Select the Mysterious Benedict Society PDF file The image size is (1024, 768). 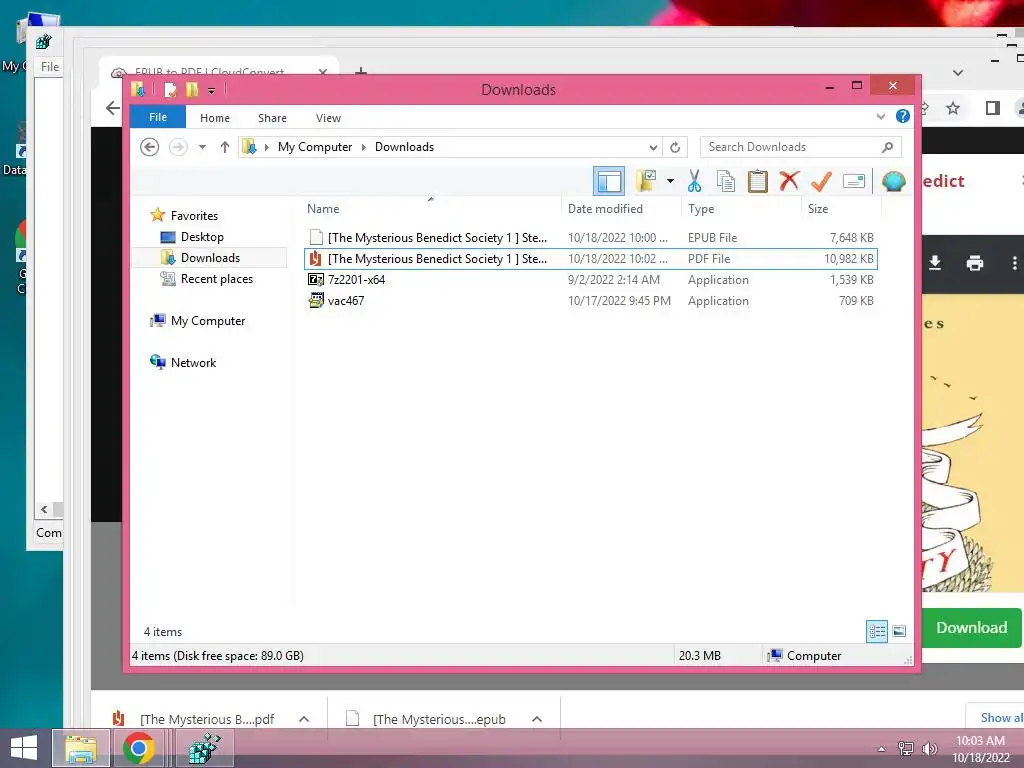(x=590, y=259)
